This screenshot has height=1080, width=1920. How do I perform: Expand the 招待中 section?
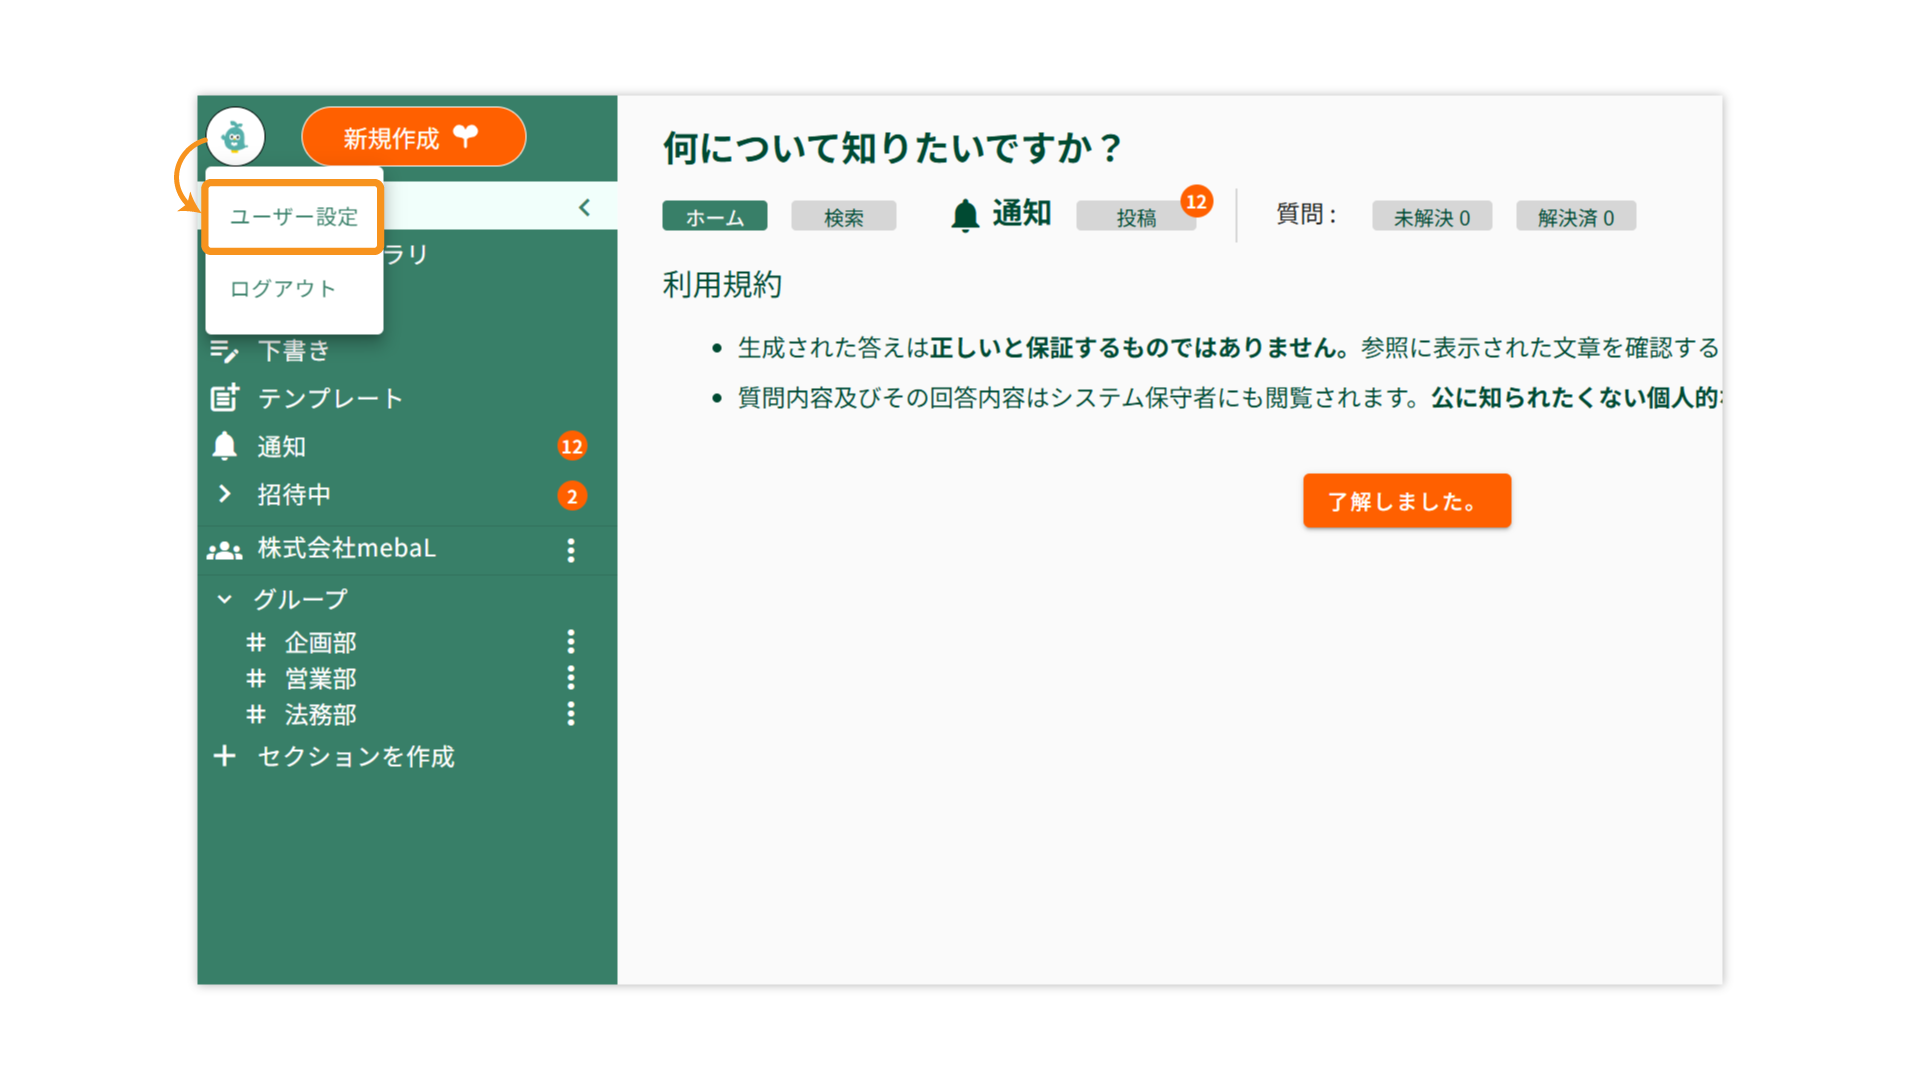click(224, 494)
